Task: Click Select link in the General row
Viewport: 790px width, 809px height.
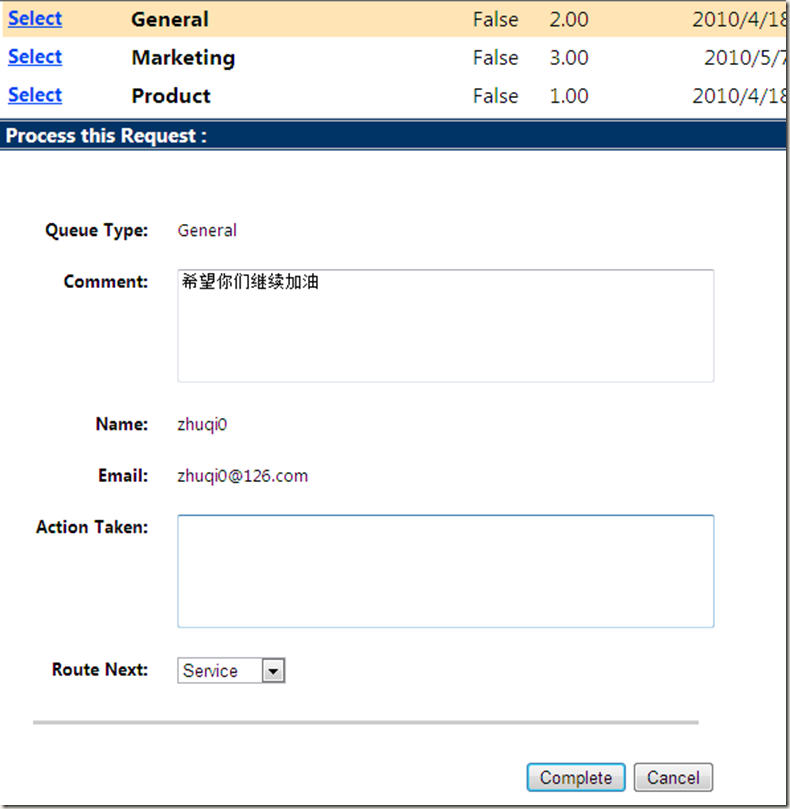Action: coord(35,19)
